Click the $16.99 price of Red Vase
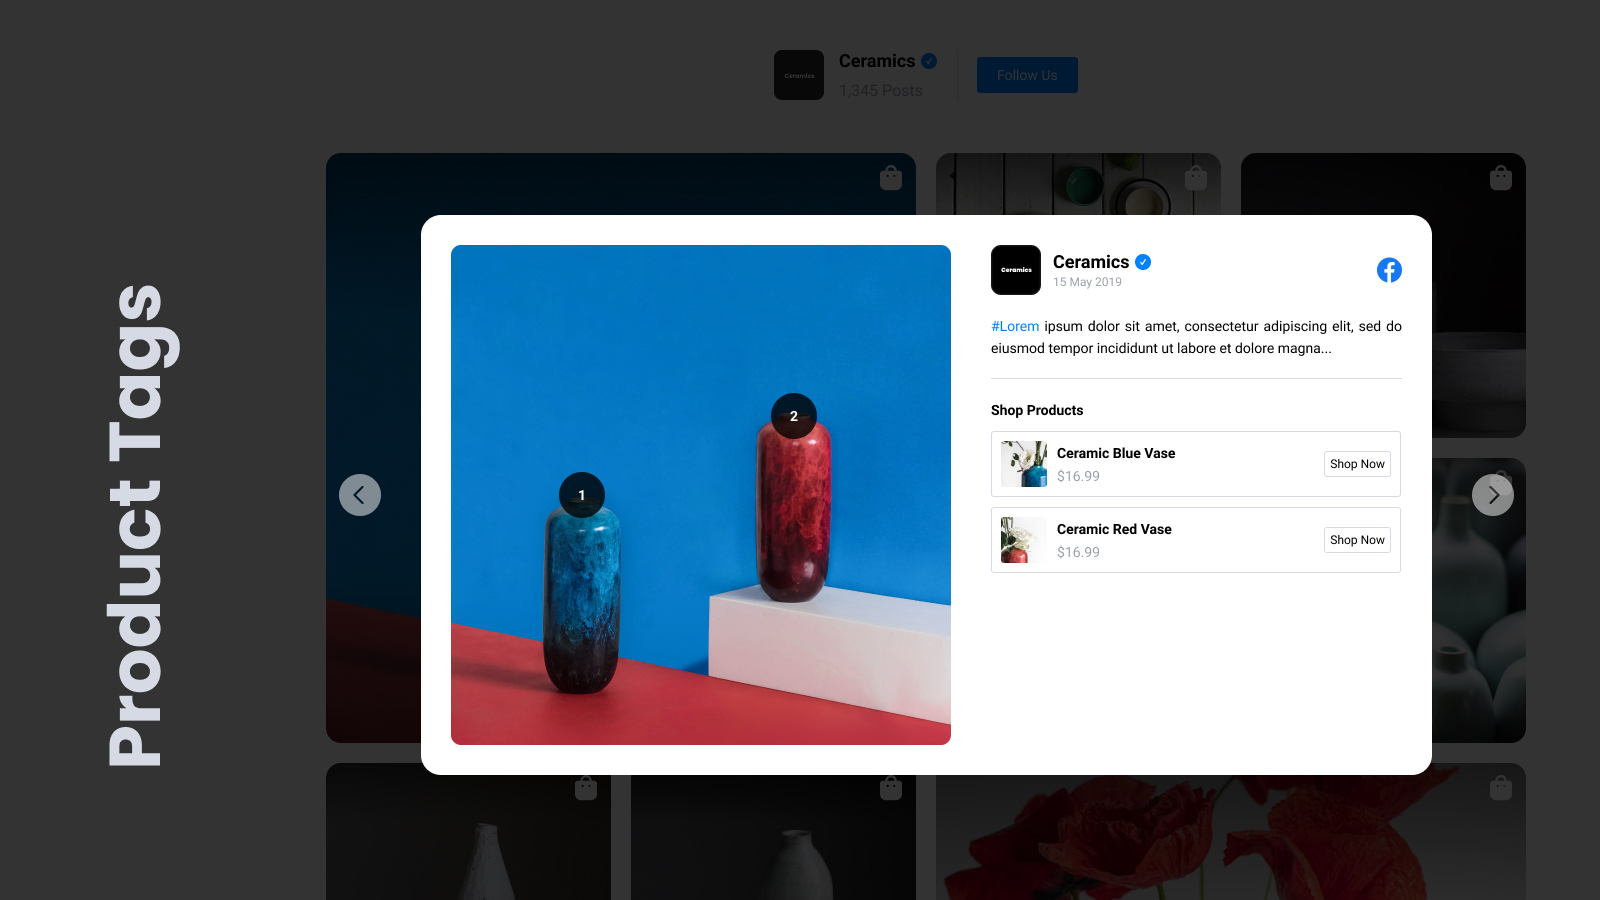The height and width of the screenshot is (900, 1600). point(1078,552)
